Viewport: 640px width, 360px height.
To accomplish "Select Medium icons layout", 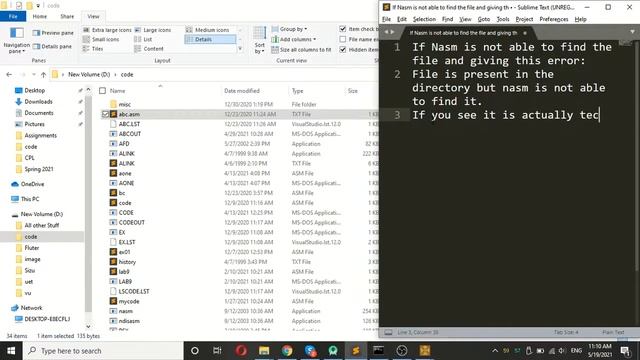I will (x=208, y=30).
